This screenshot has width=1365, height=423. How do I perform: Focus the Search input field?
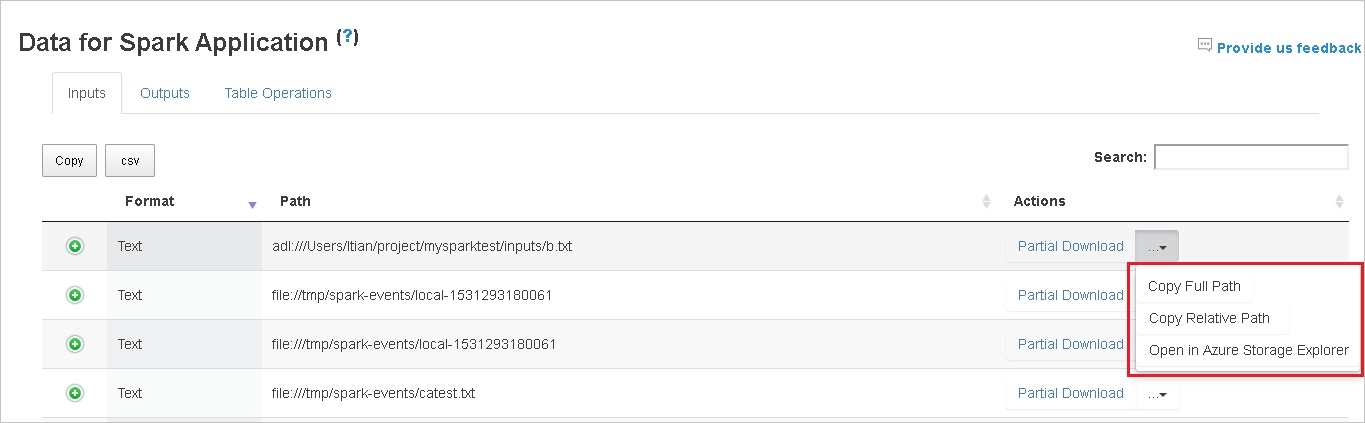(1251, 157)
